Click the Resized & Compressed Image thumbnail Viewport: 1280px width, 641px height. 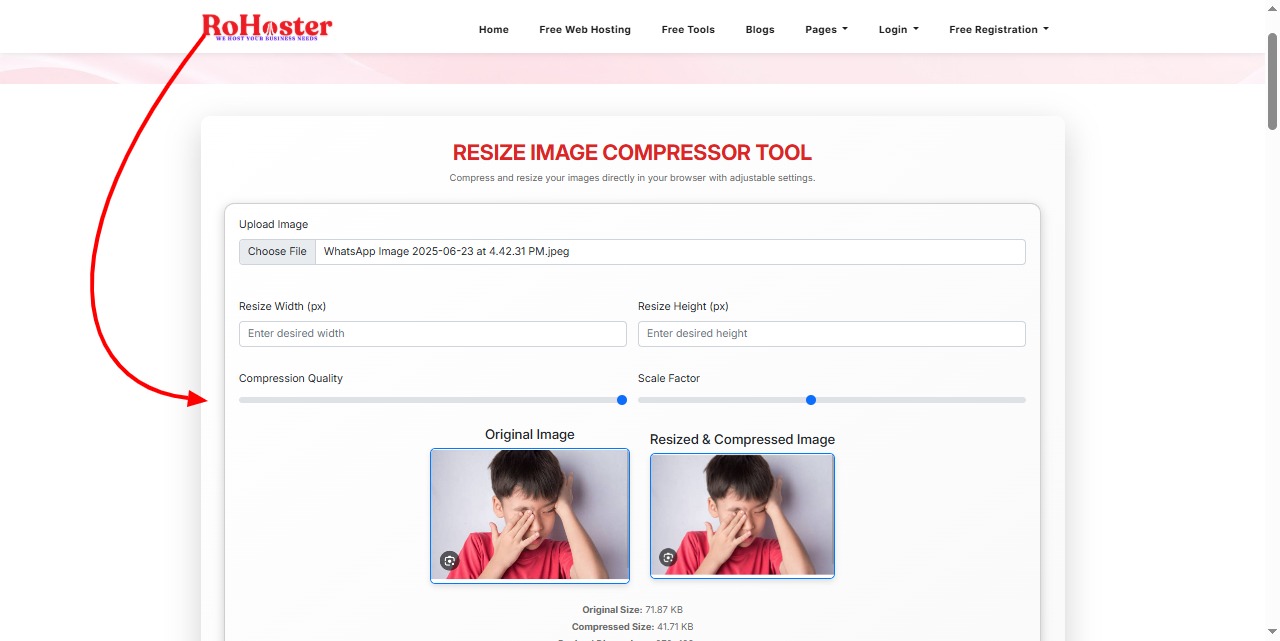(x=742, y=516)
